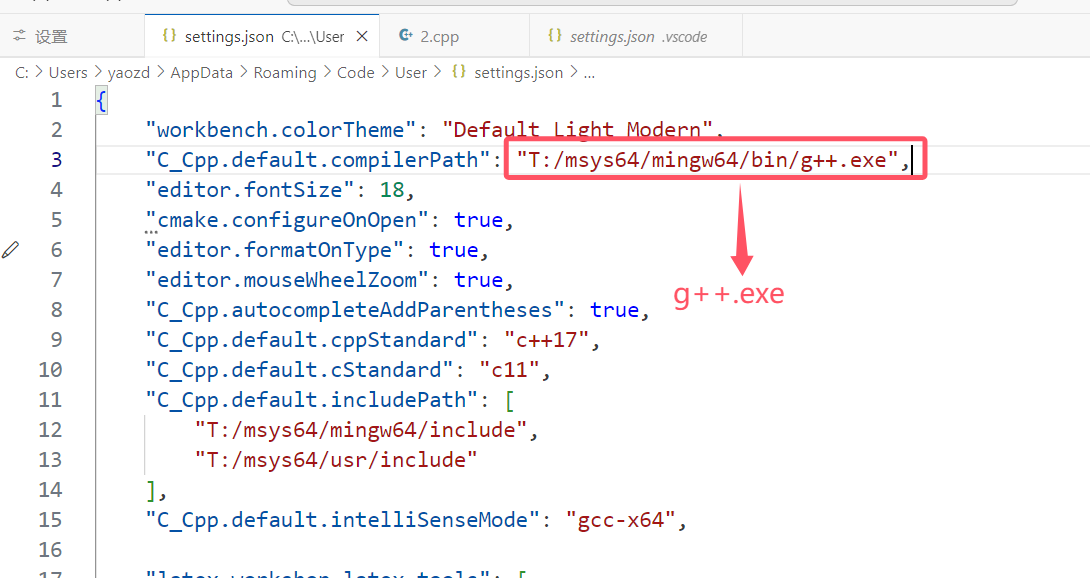This screenshot has height=578, width=1090.
Task: Click "T:/msys64/usr/include" path
Action: click(x=336, y=460)
